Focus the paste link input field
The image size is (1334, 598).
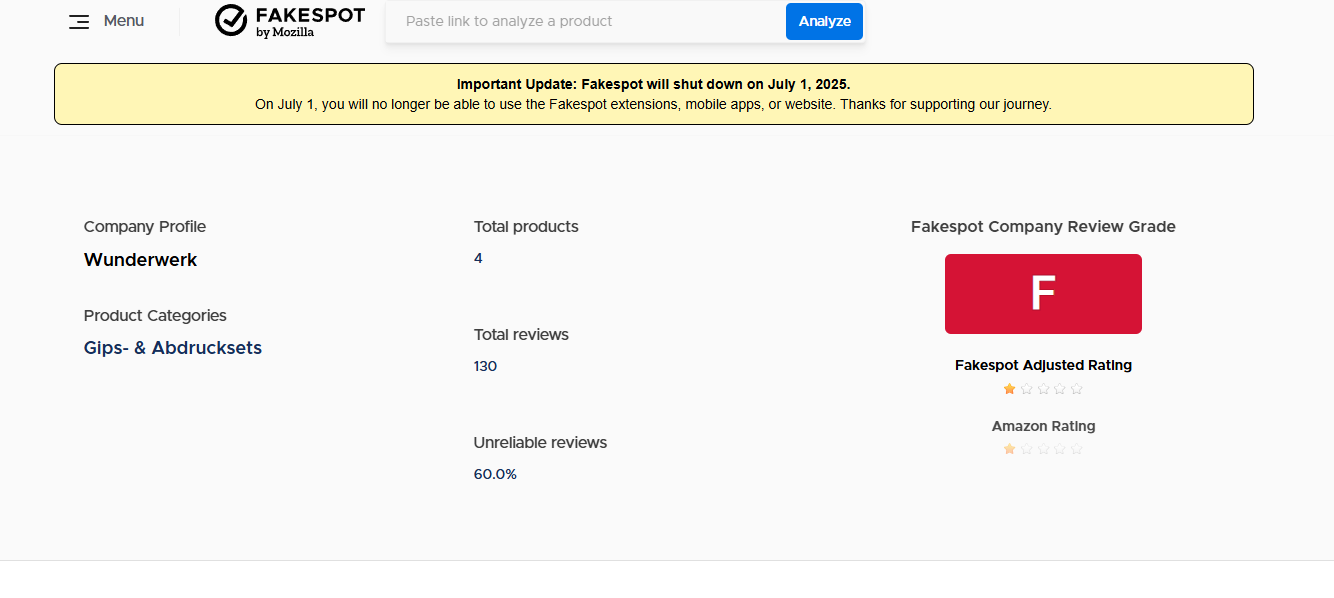[x=586, y=21]
